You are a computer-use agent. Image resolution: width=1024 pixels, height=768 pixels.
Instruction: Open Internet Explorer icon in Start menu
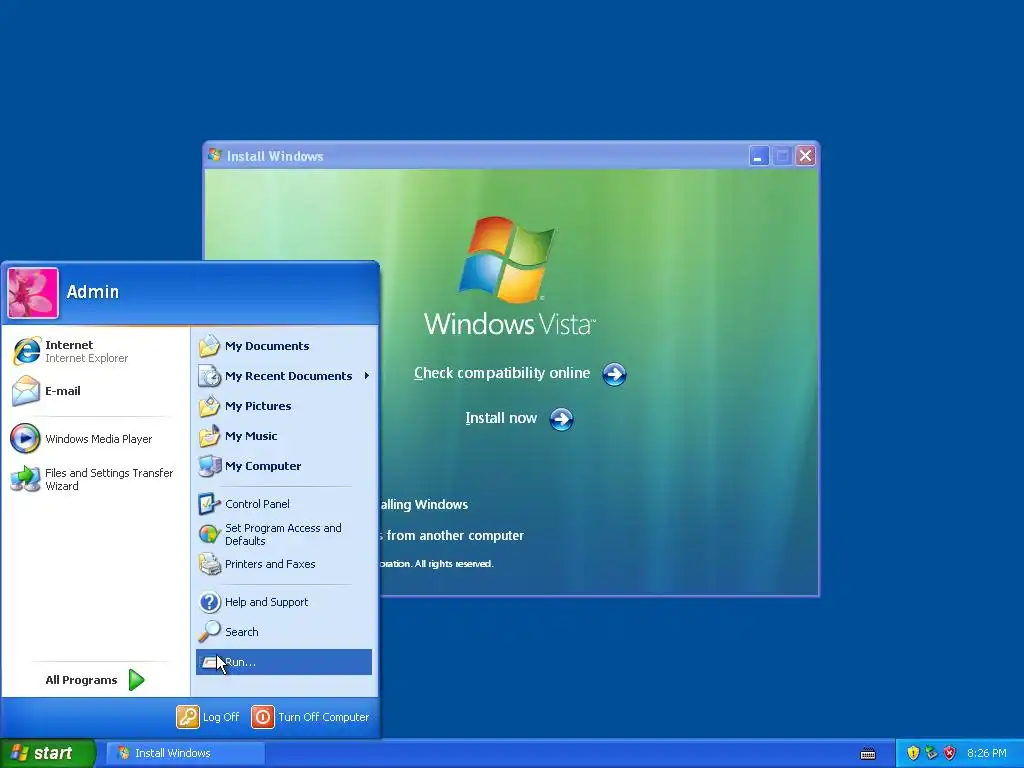pos(26,351)
